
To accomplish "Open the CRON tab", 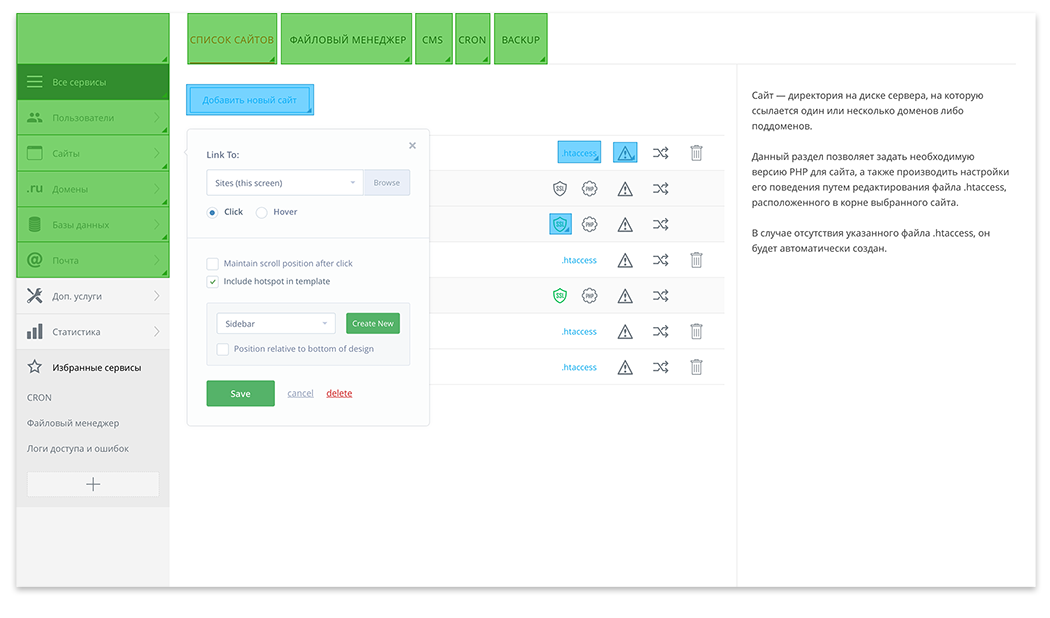I will pos(472,39).
